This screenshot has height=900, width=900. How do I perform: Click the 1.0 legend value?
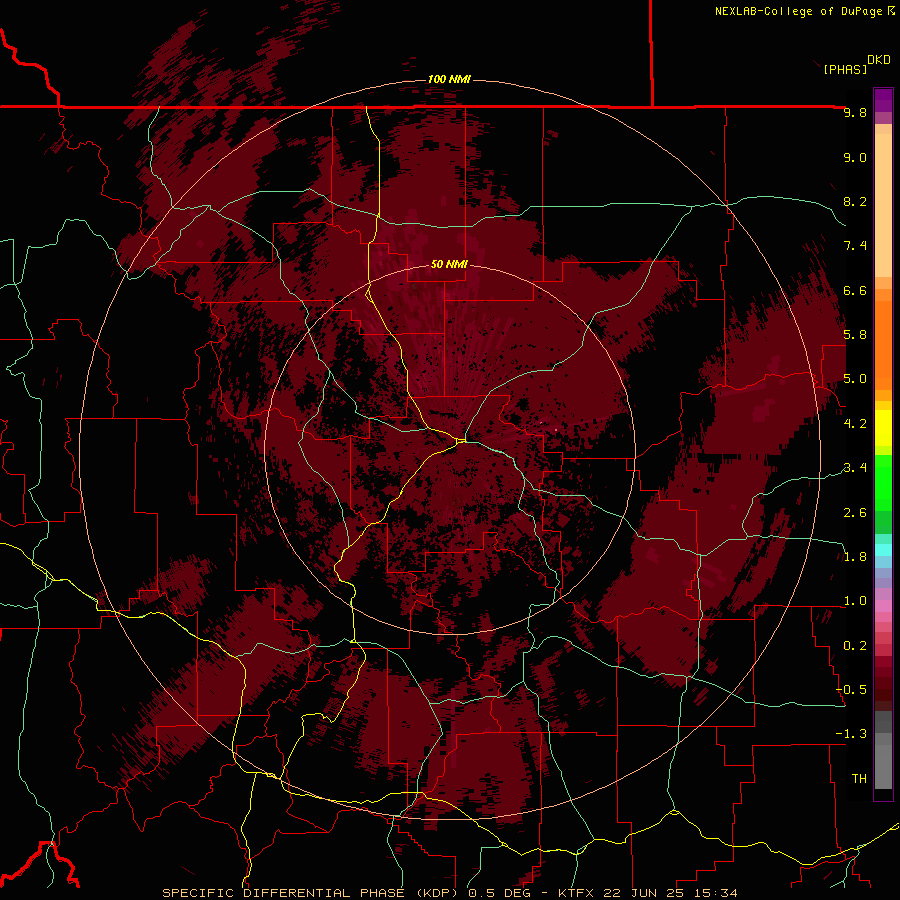(855, 600)
